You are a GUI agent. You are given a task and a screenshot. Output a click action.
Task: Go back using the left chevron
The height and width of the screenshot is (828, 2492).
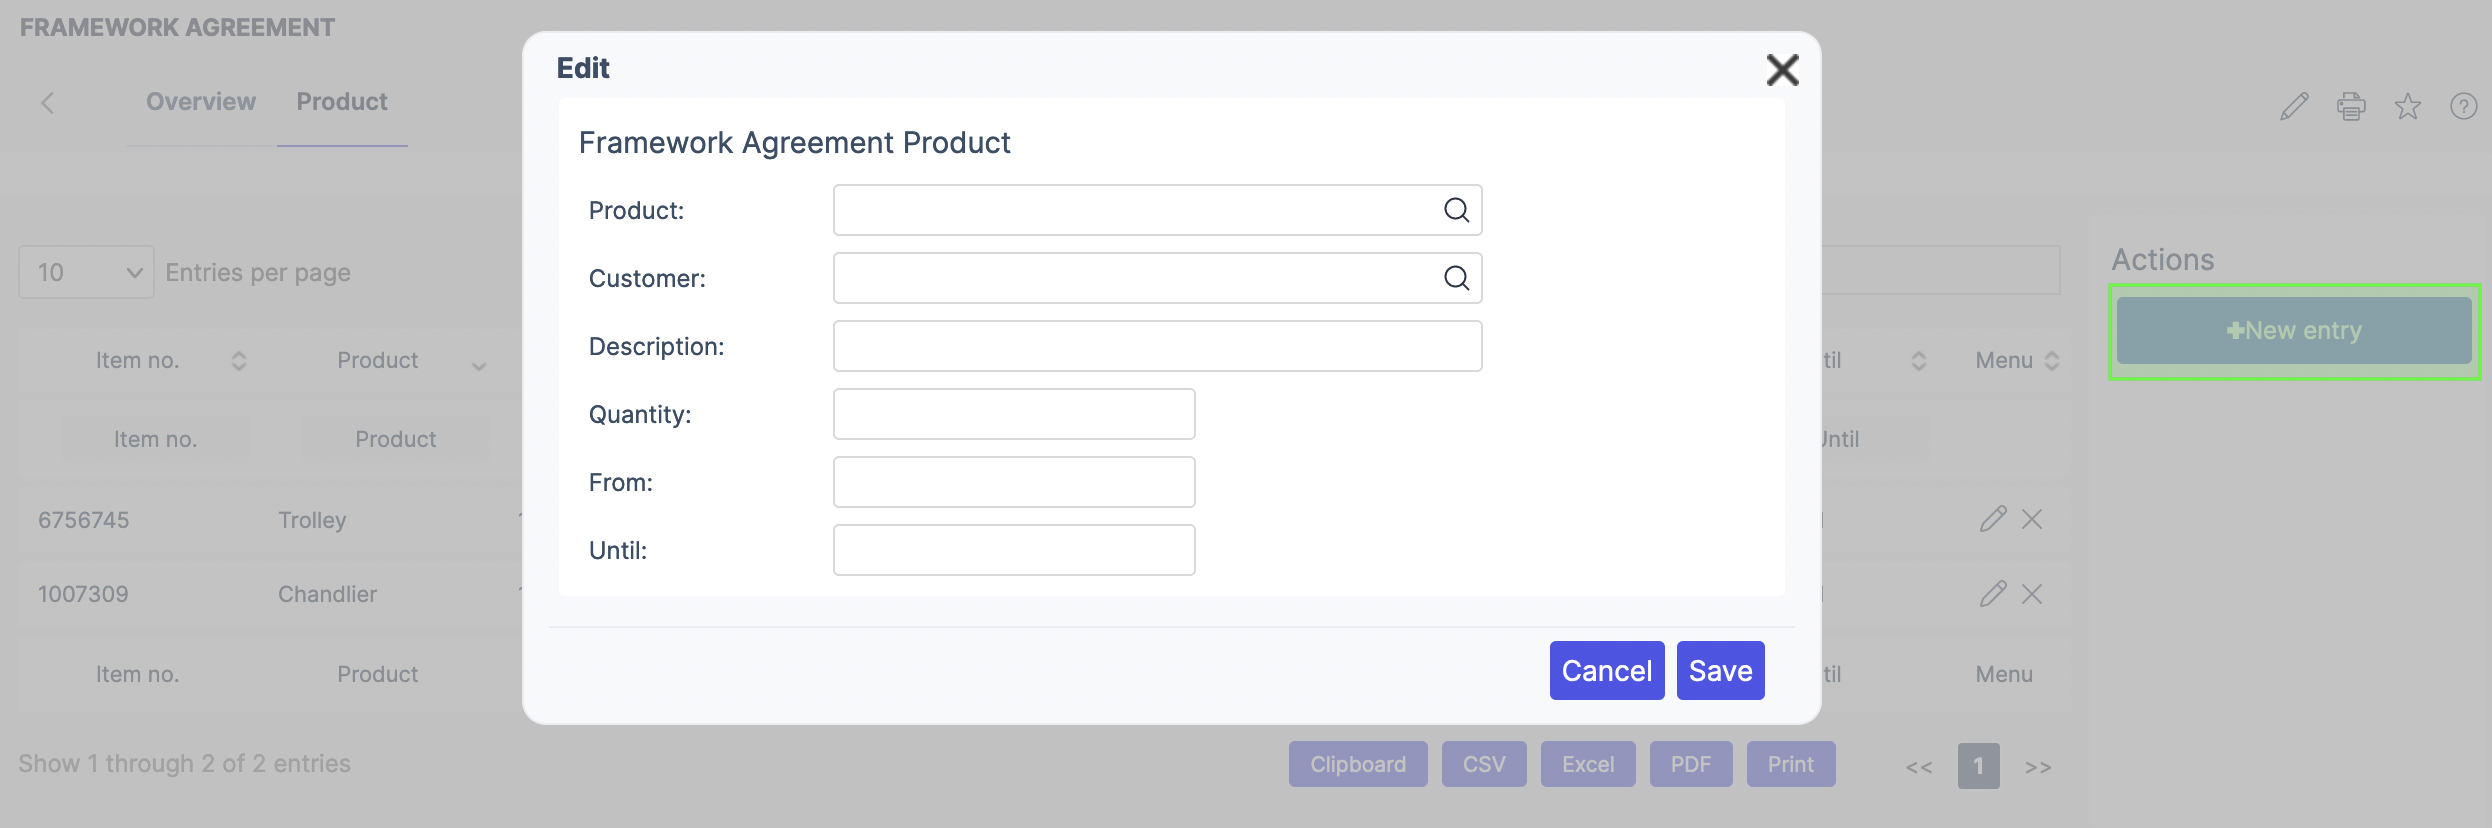pyautogui.click(x=47, y=103)
